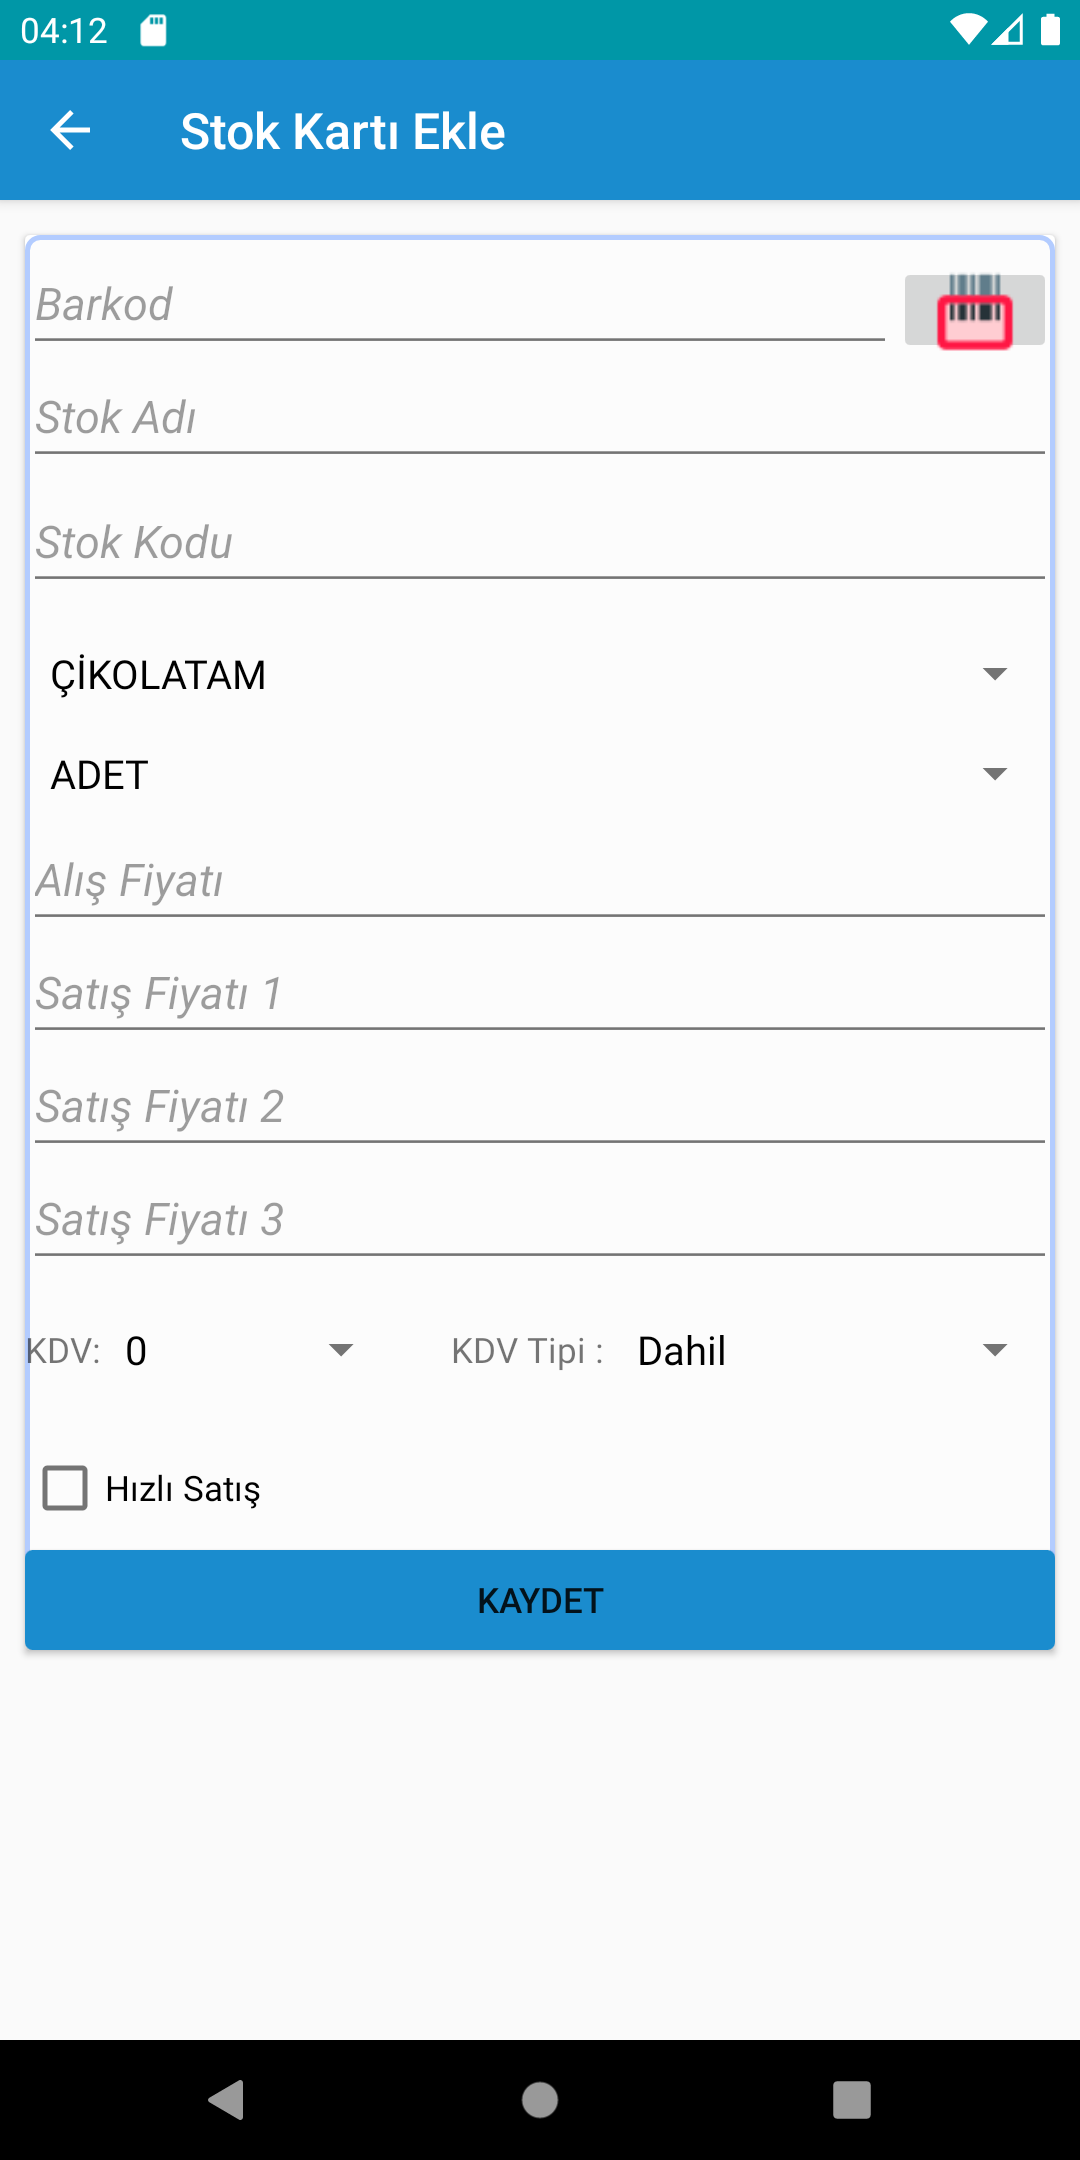Focus the Barkod input field
The image size is (1080, 2160).
click(x=458, y=306)
